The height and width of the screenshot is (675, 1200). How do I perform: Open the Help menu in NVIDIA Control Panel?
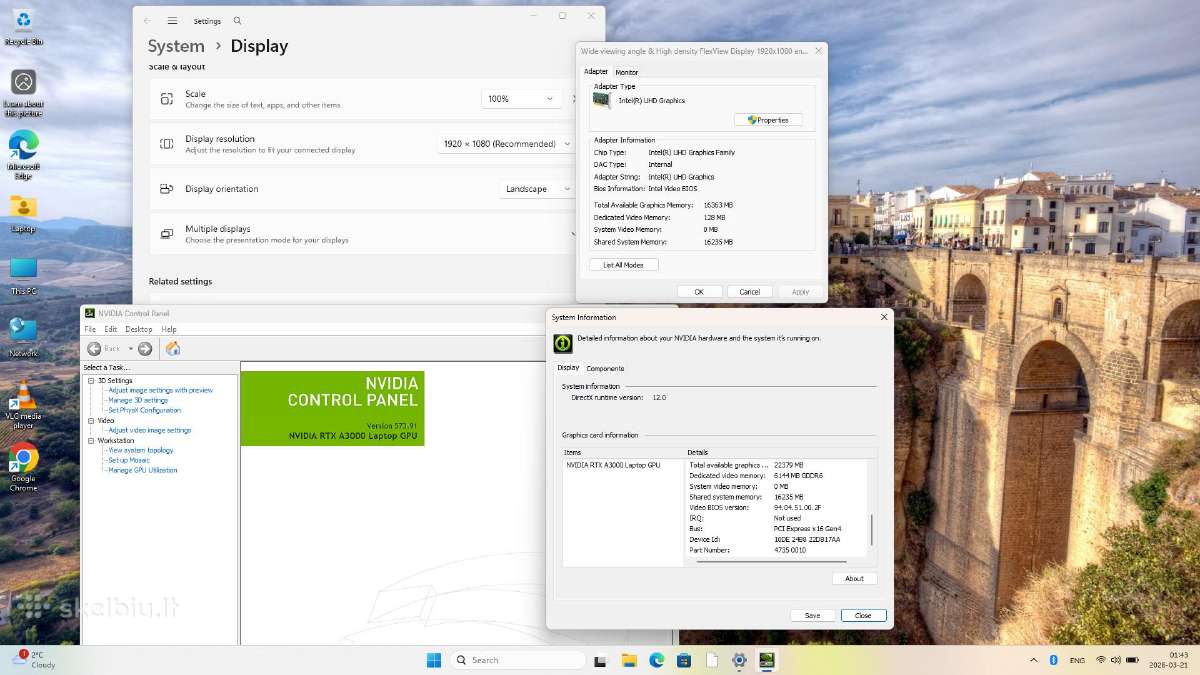[169, 329]
